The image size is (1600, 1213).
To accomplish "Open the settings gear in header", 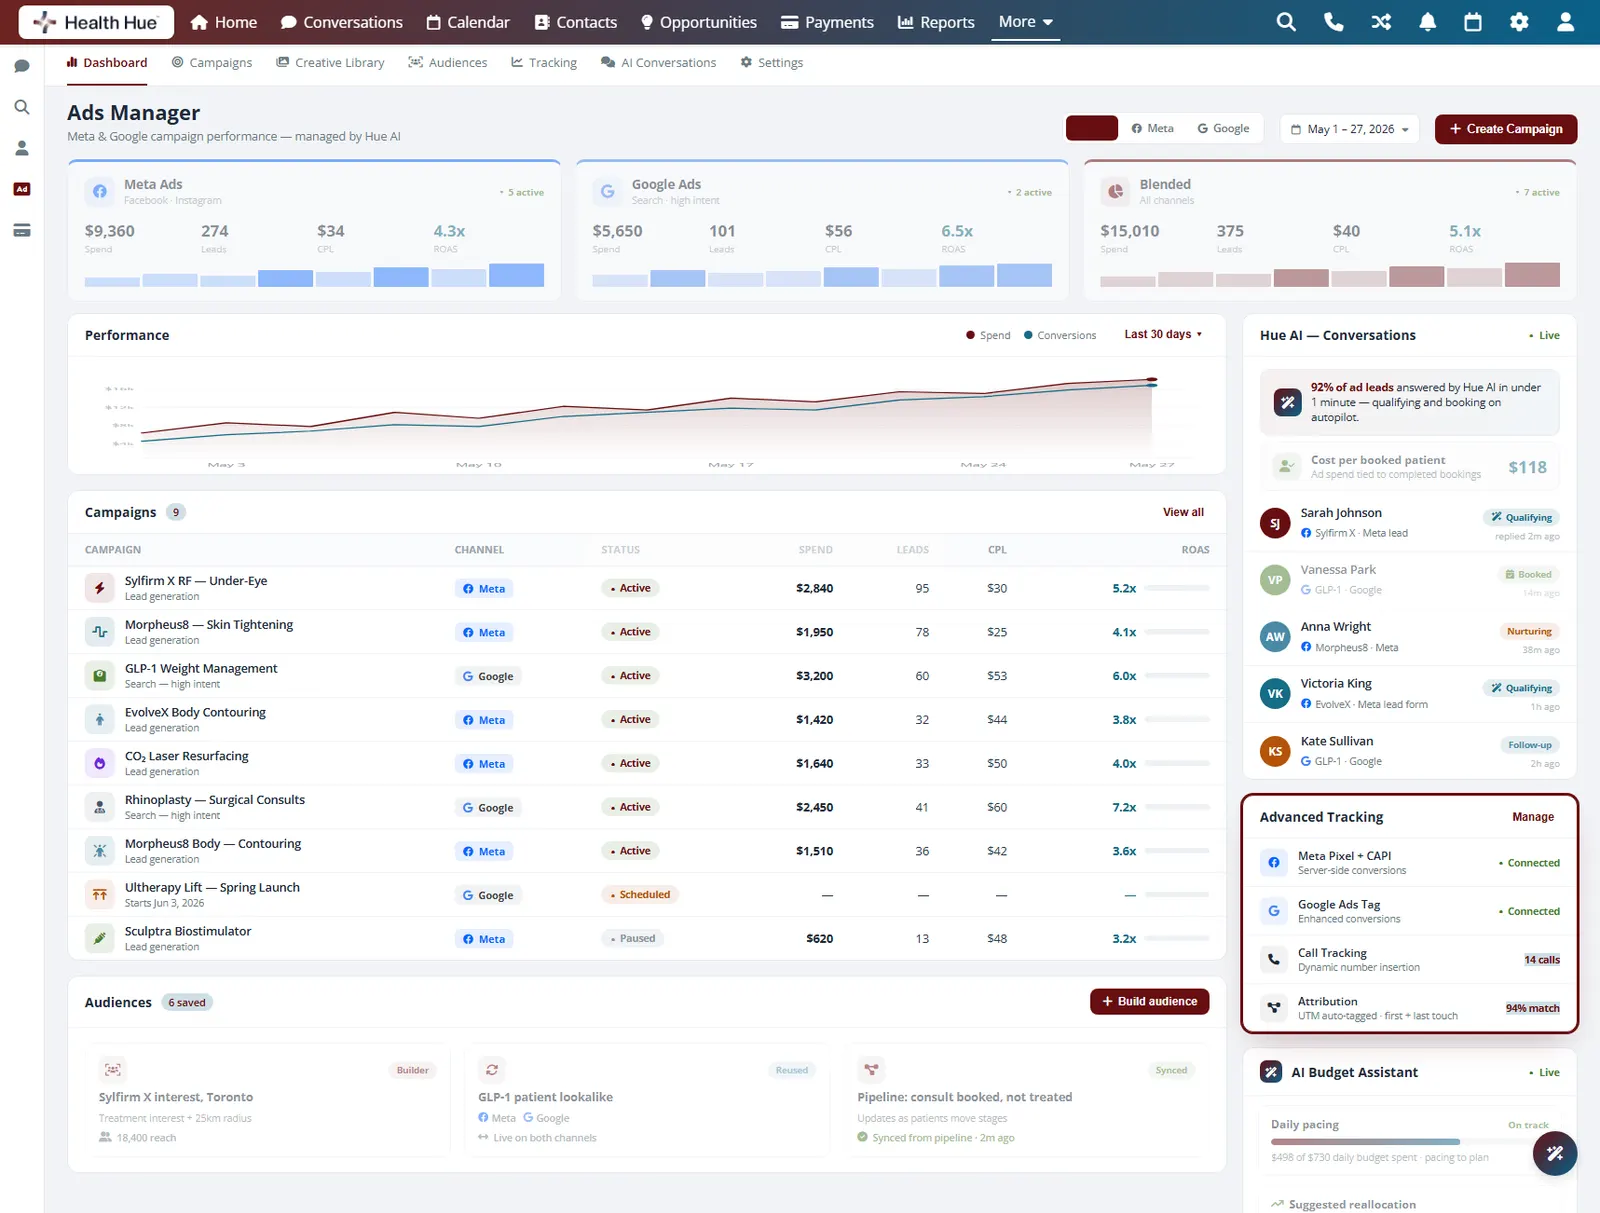I will click(1519, 22).
